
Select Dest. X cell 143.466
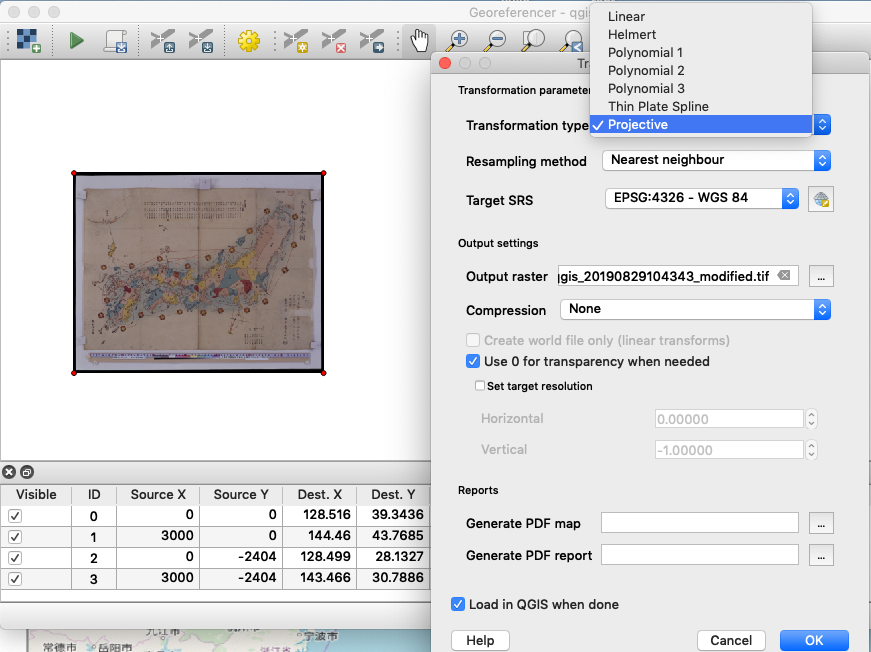click(x=319, y=578)
